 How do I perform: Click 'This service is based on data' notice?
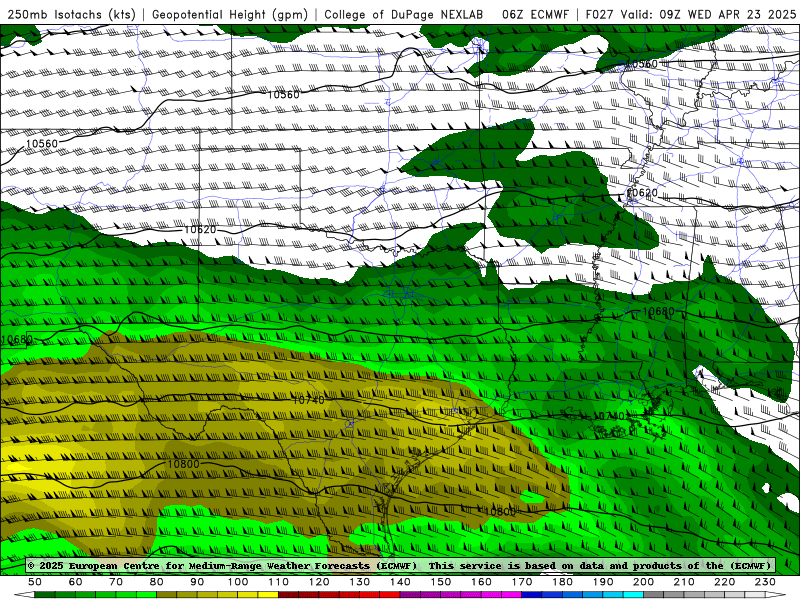515,566
